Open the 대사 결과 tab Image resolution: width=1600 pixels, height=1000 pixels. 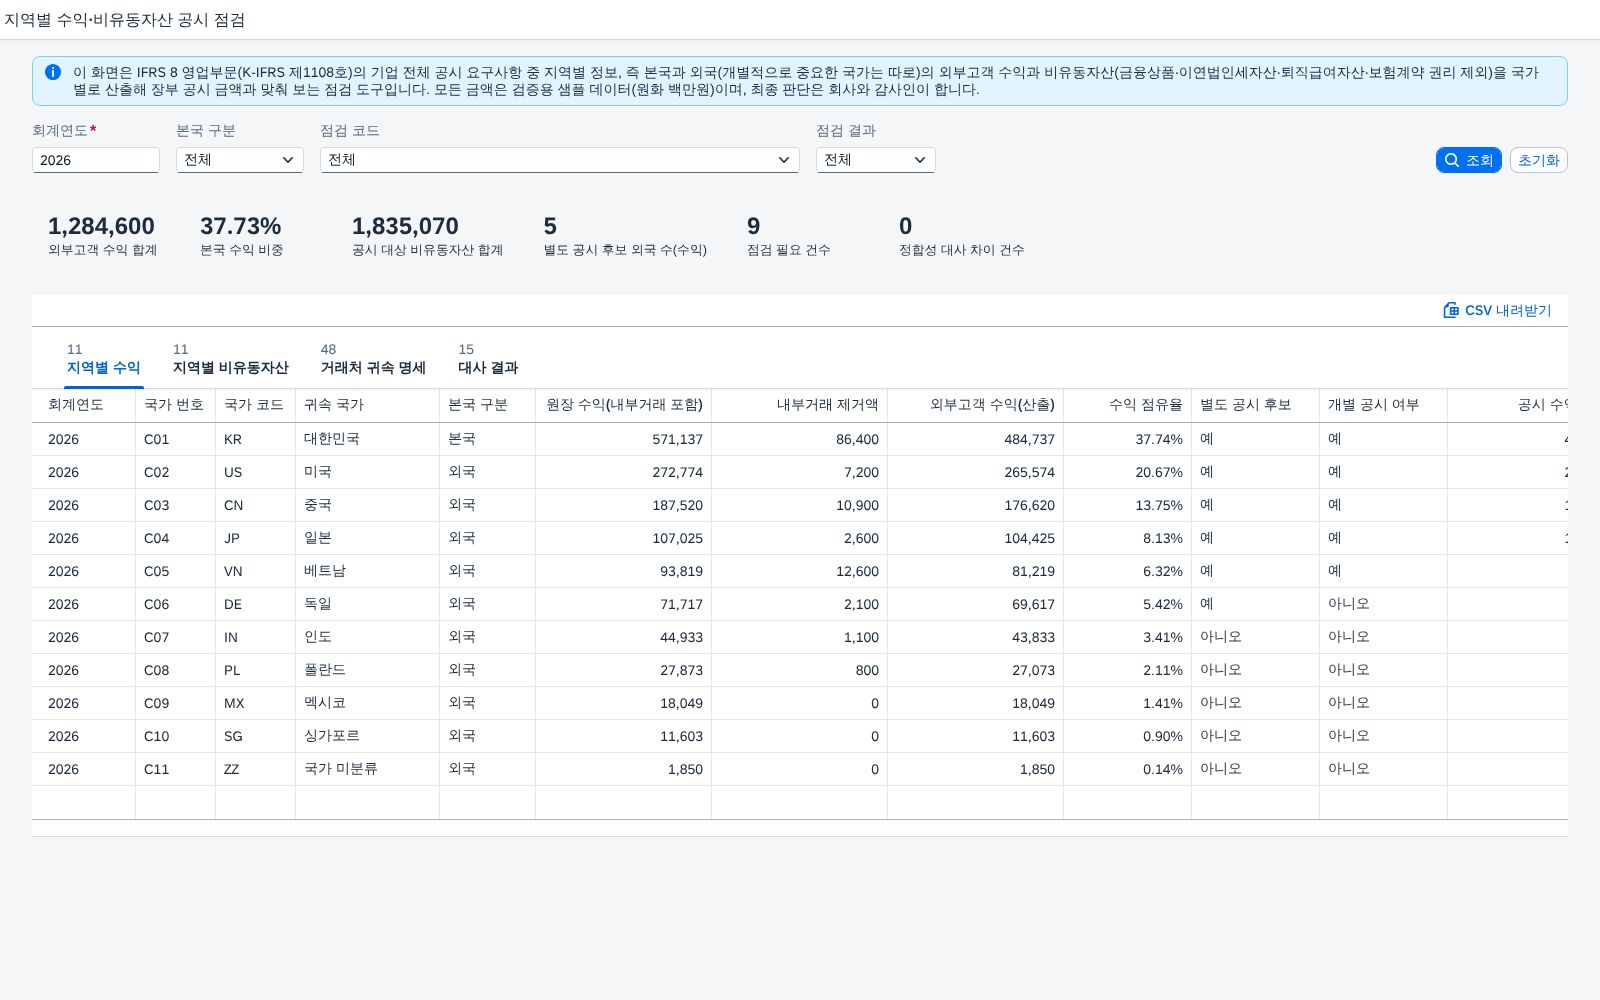click(488, 359)
